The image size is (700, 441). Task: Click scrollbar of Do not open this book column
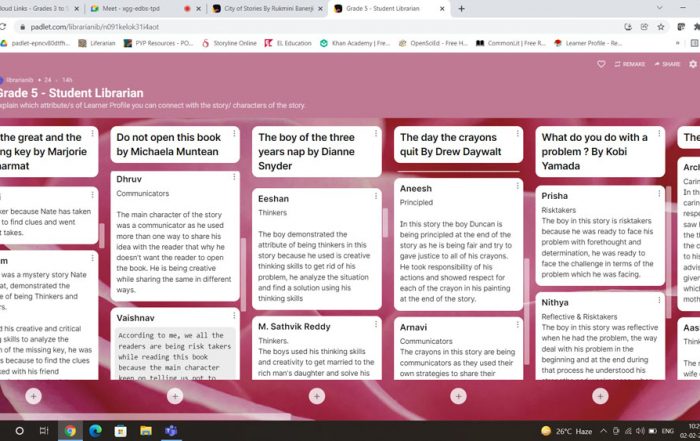[243, 275]
